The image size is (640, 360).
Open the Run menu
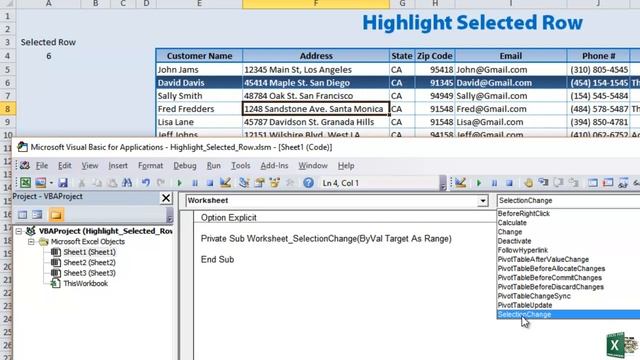click(x=213, y=165)
